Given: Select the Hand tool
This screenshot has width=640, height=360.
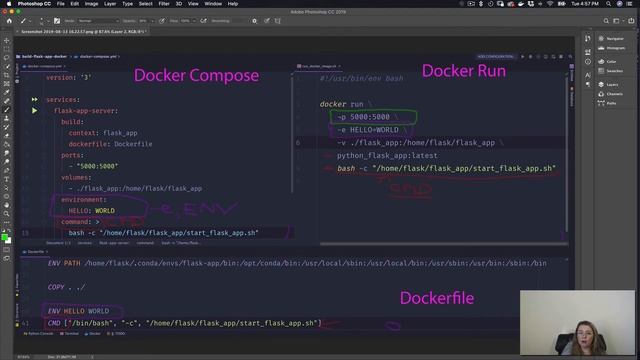Looking at the screenshot, I should pos(7,205).
